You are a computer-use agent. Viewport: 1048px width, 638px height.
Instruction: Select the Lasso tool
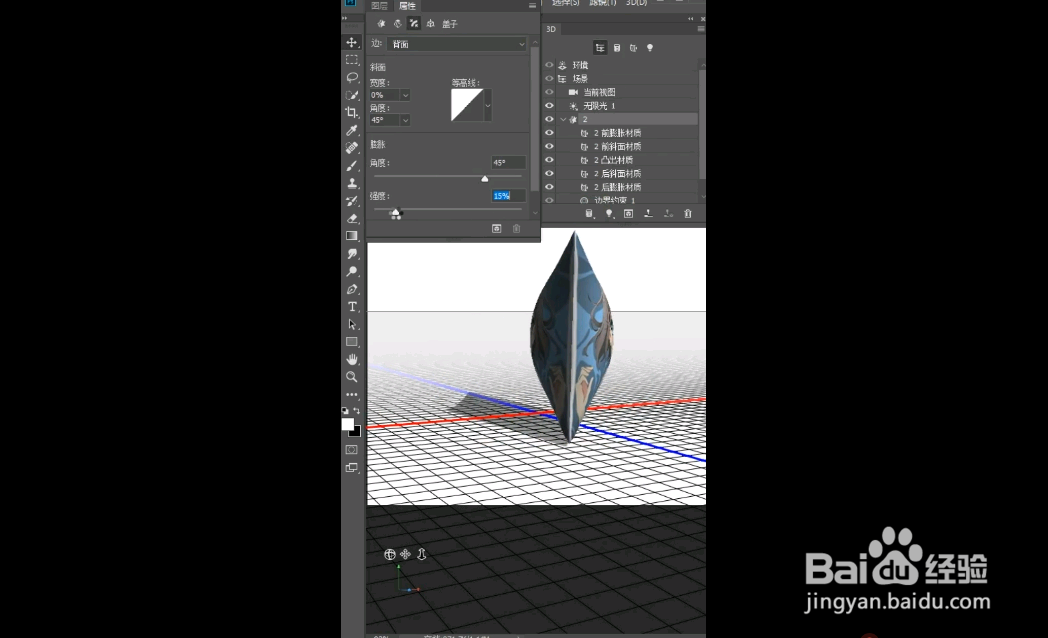click(352, 79)
